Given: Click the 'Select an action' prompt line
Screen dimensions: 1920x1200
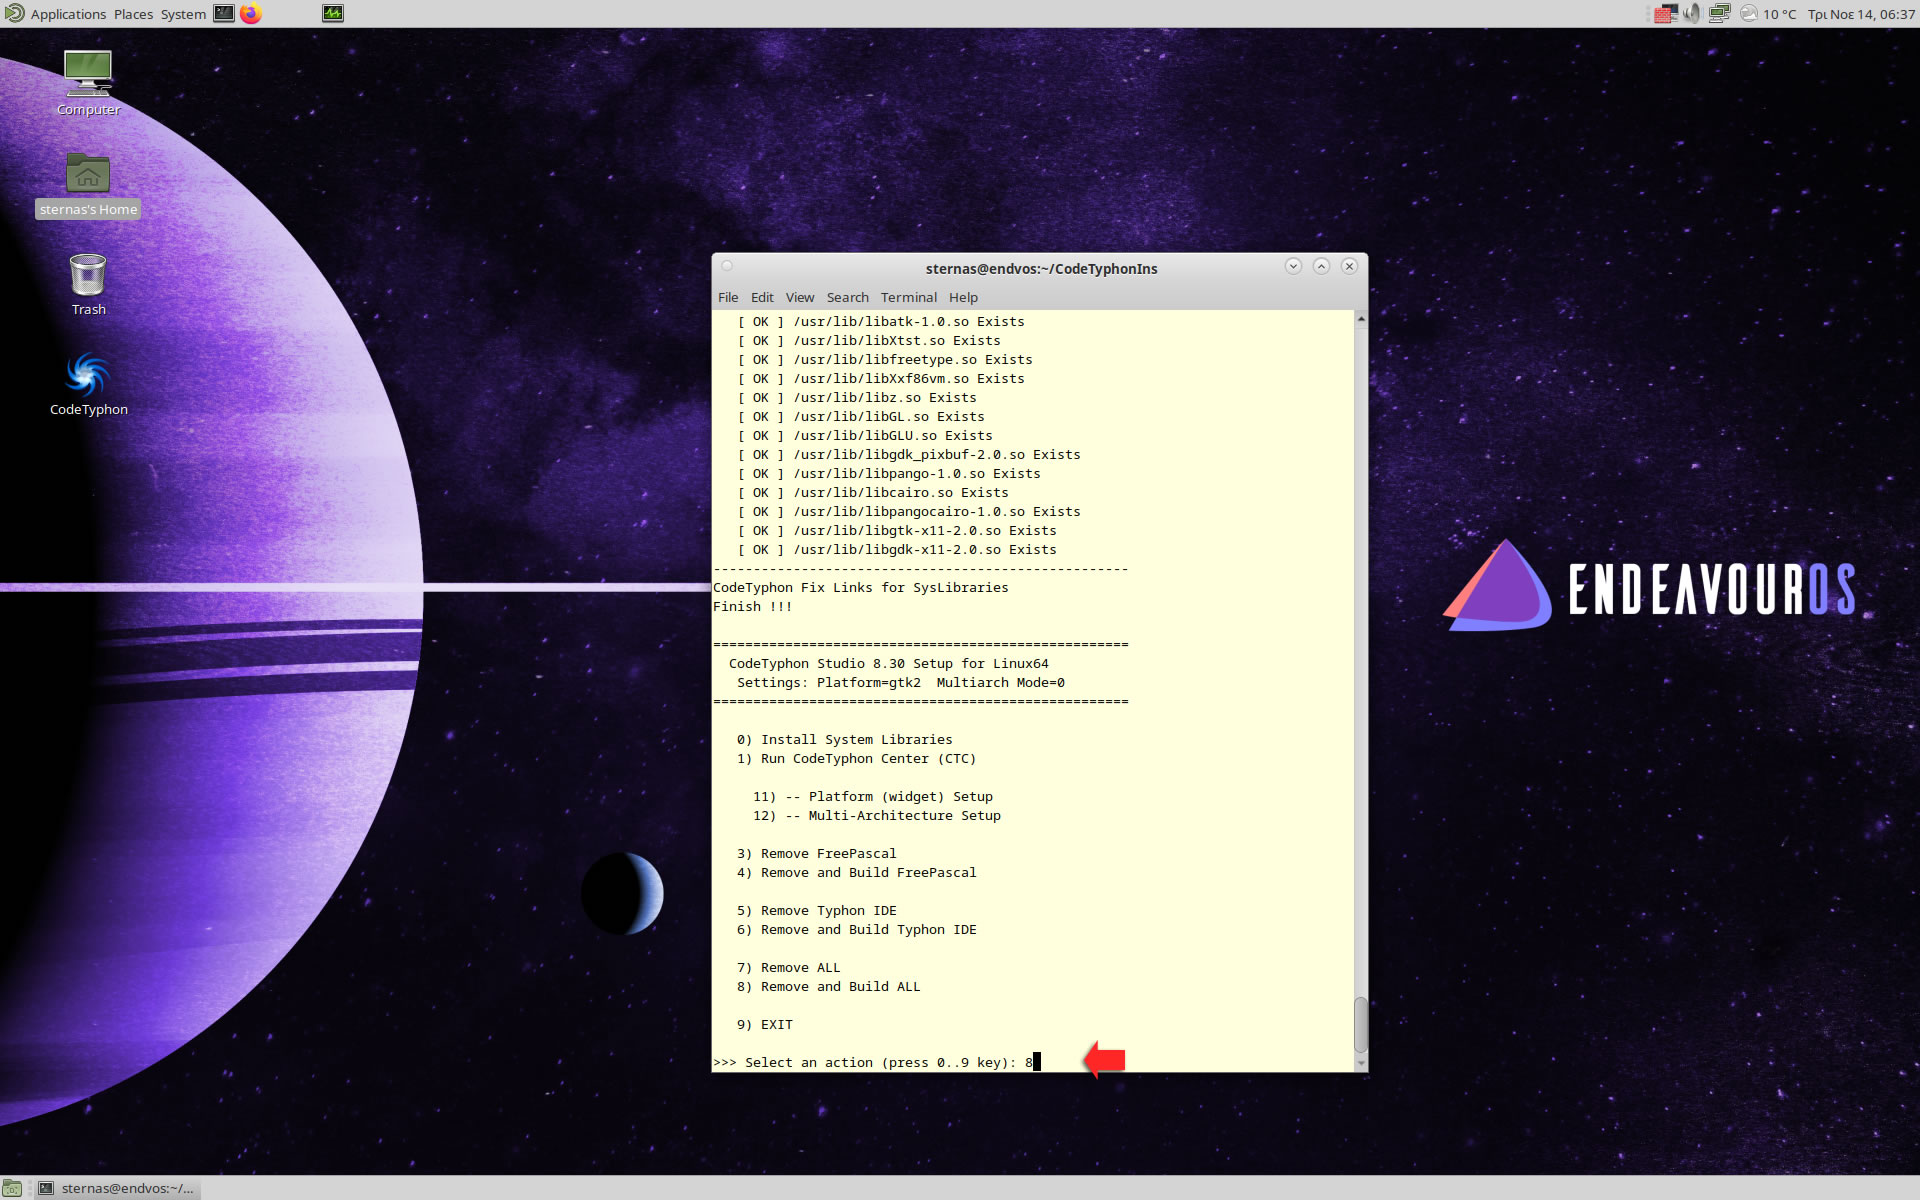Looking at the screenshot, I should pos(877,1062).
